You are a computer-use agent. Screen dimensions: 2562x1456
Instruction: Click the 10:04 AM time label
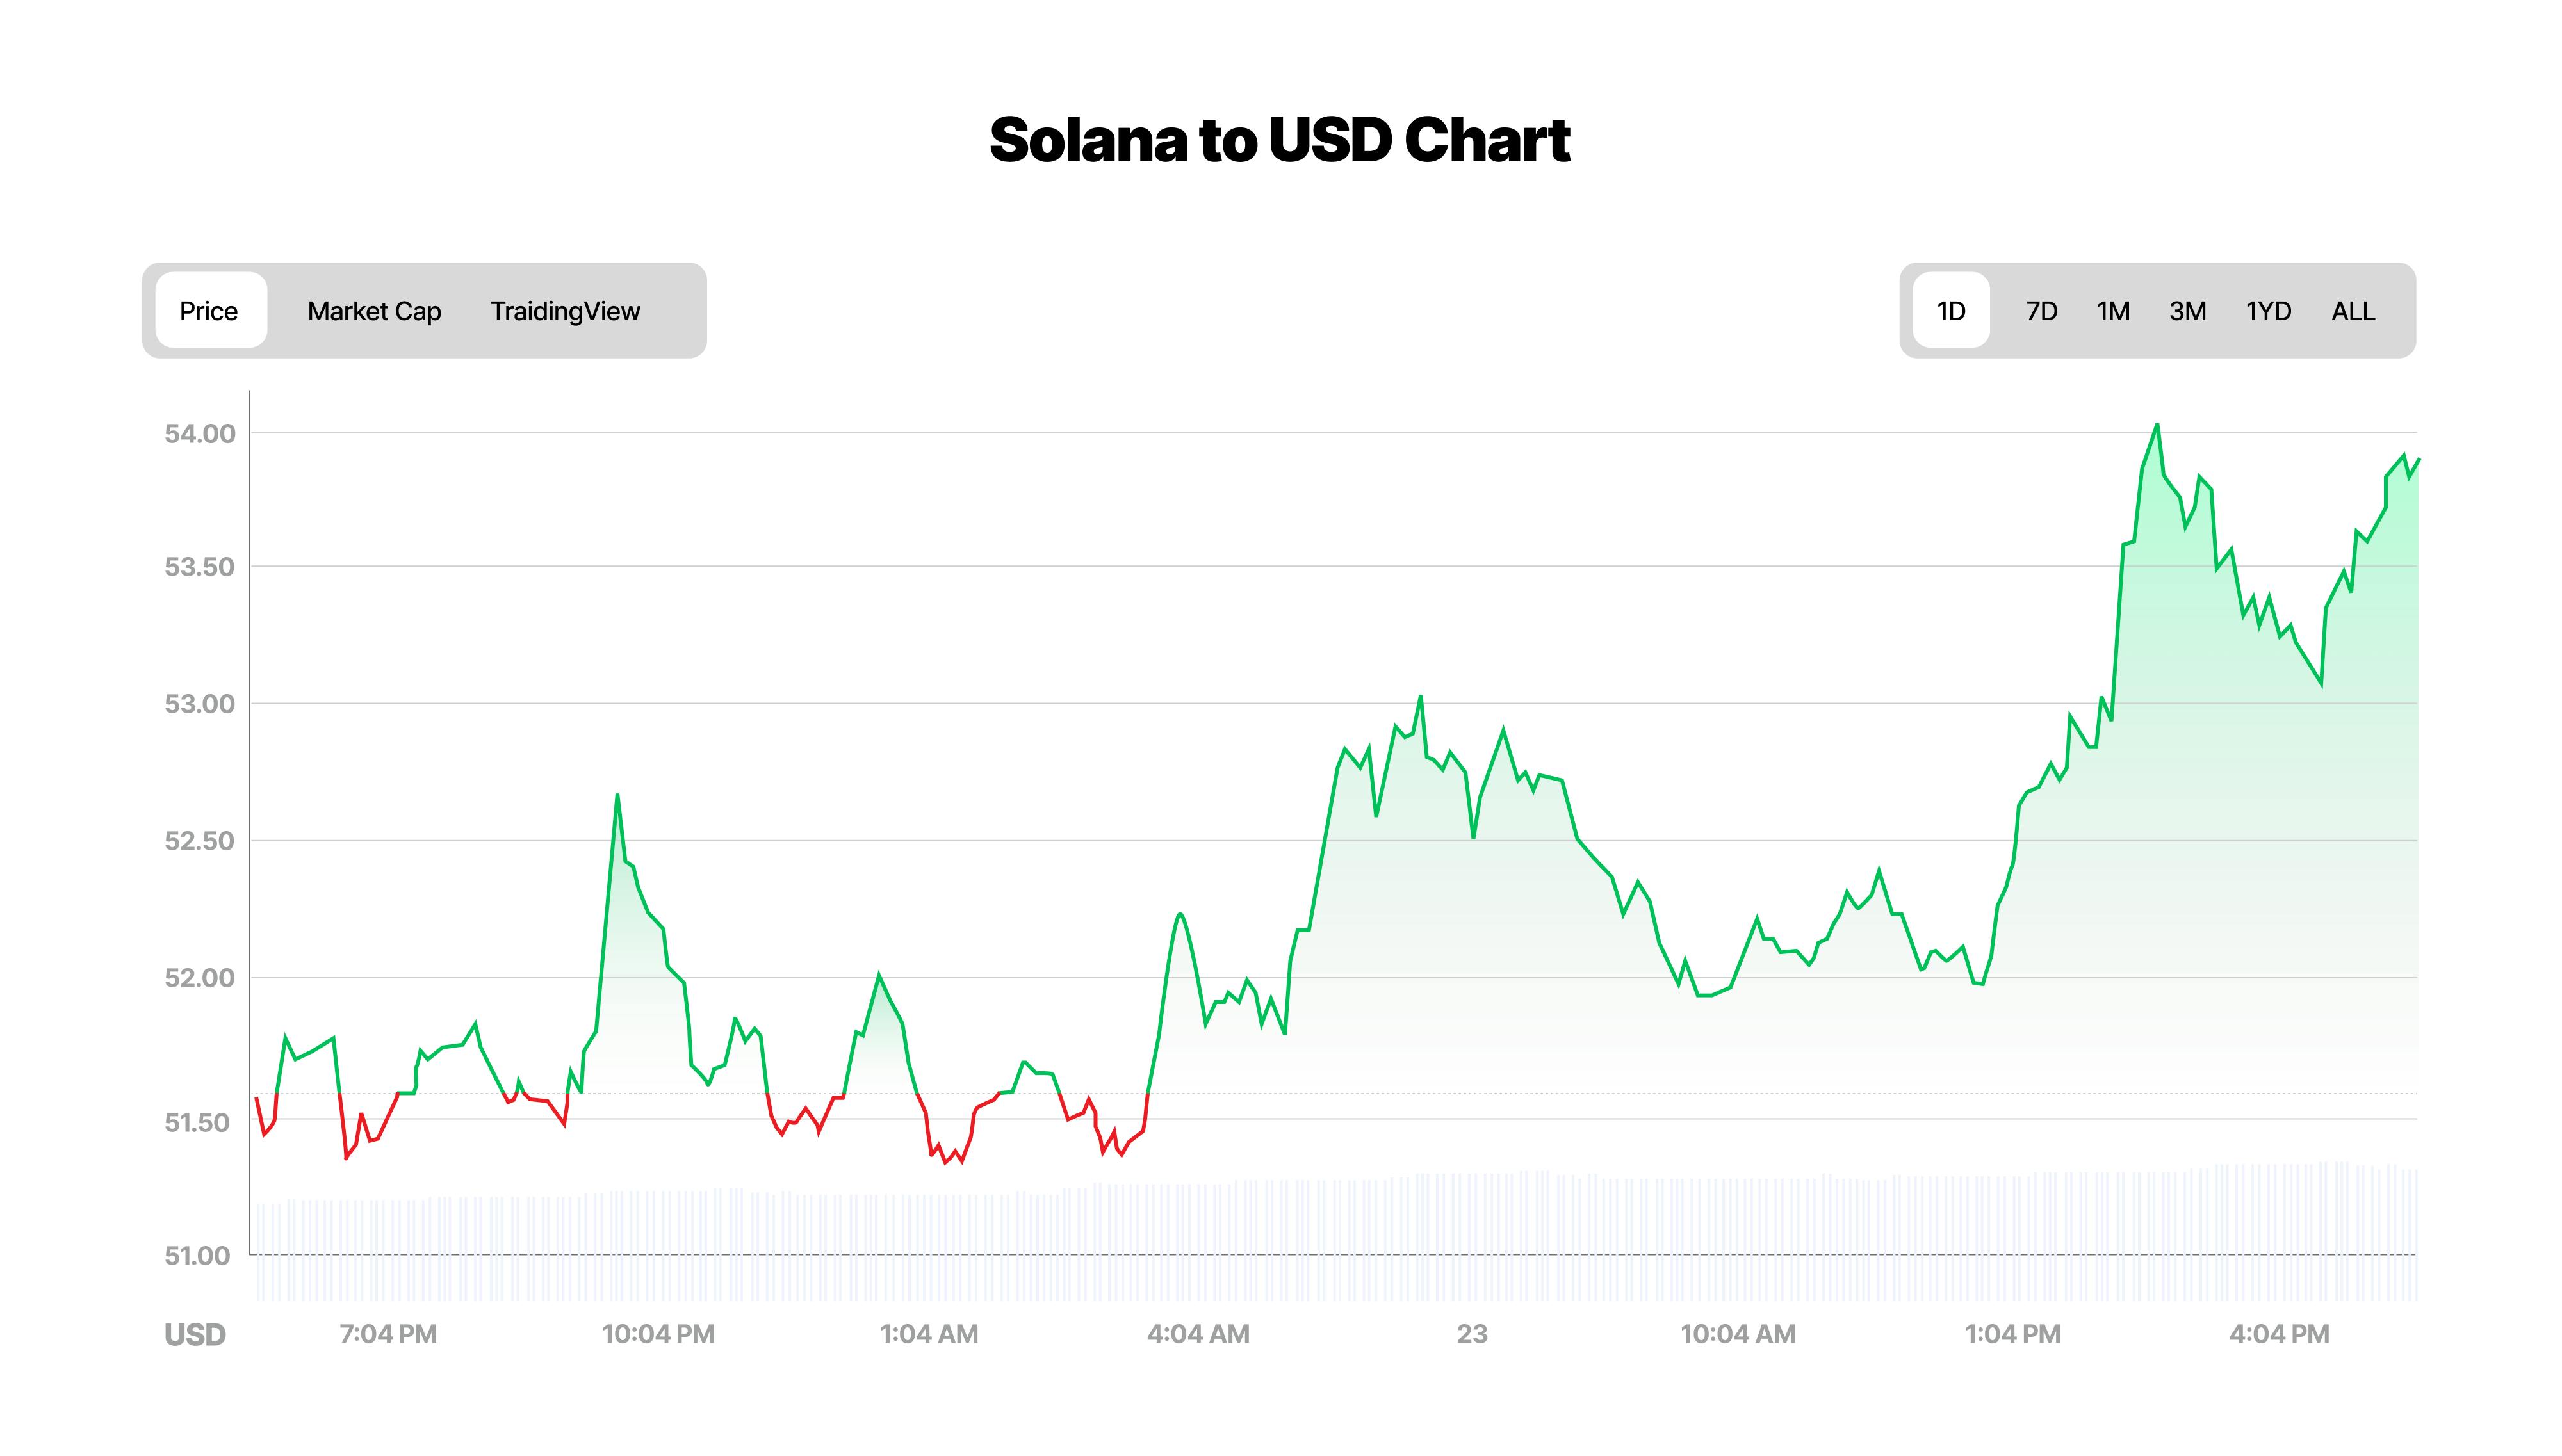[1738, 1334]
